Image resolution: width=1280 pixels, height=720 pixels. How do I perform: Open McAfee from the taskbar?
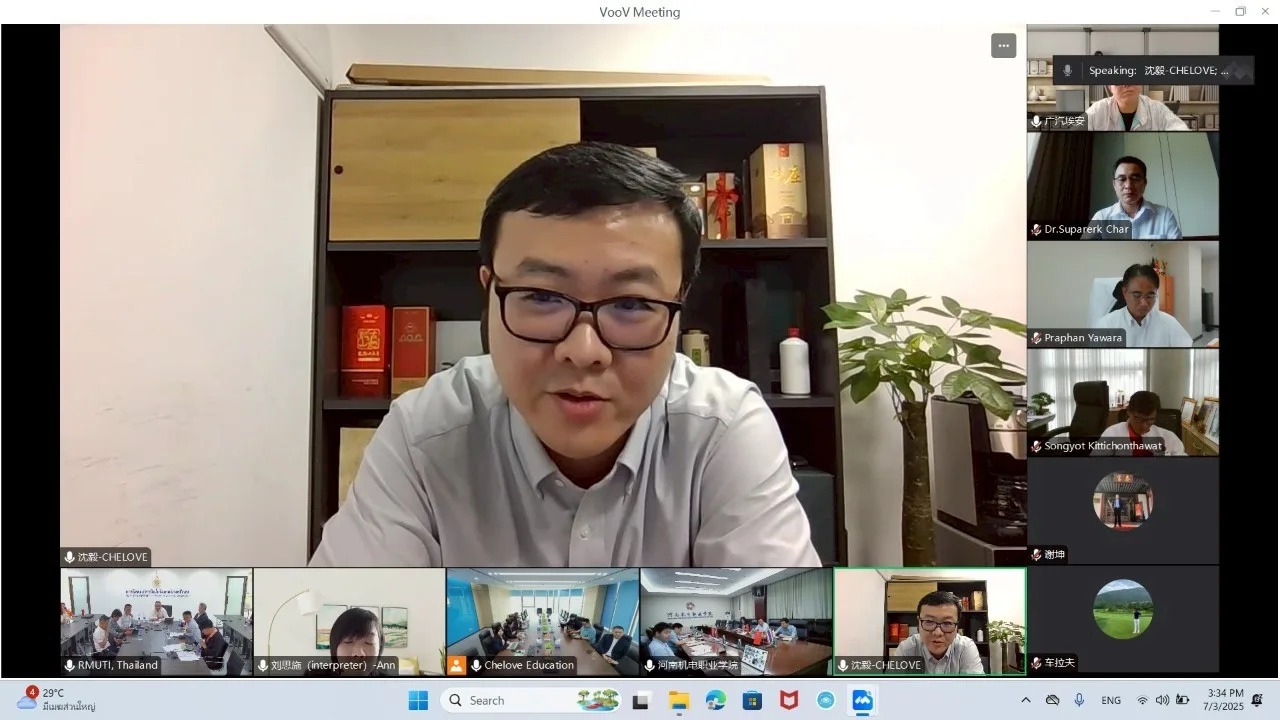click(789, 700)
